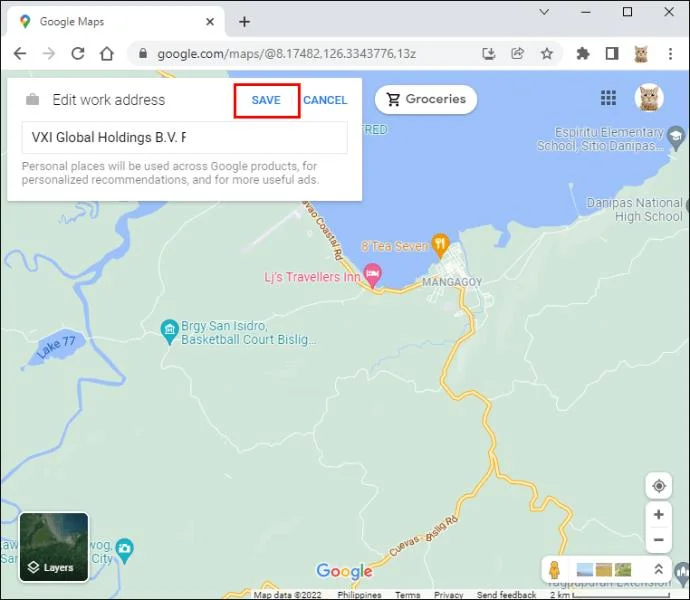The image size is (690, 600).
Task: Expand the imagery strip chevron
Action: pos(659,569)
